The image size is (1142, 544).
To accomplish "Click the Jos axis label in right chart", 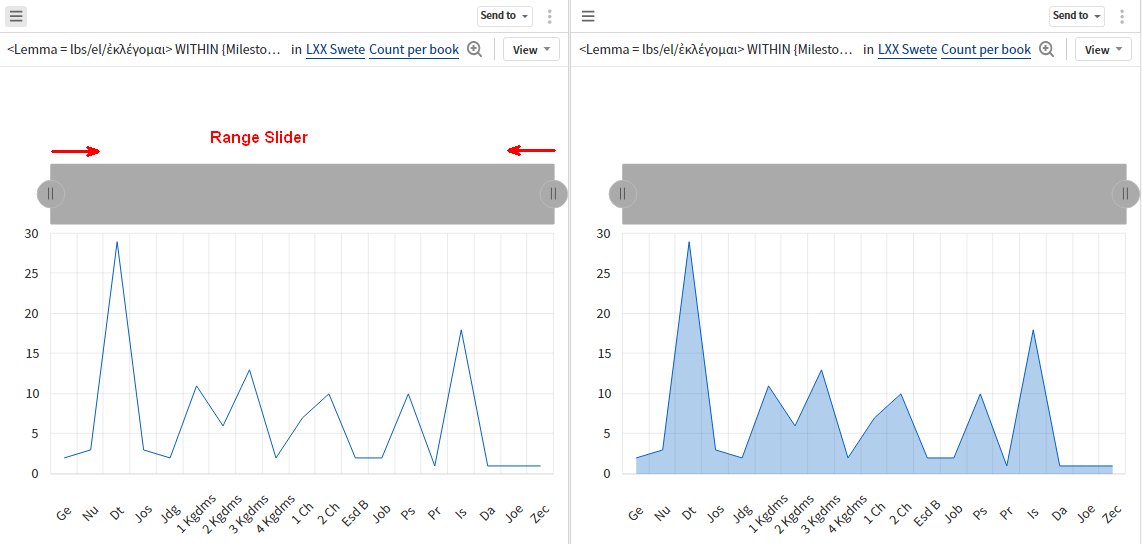I will [716, 514].
